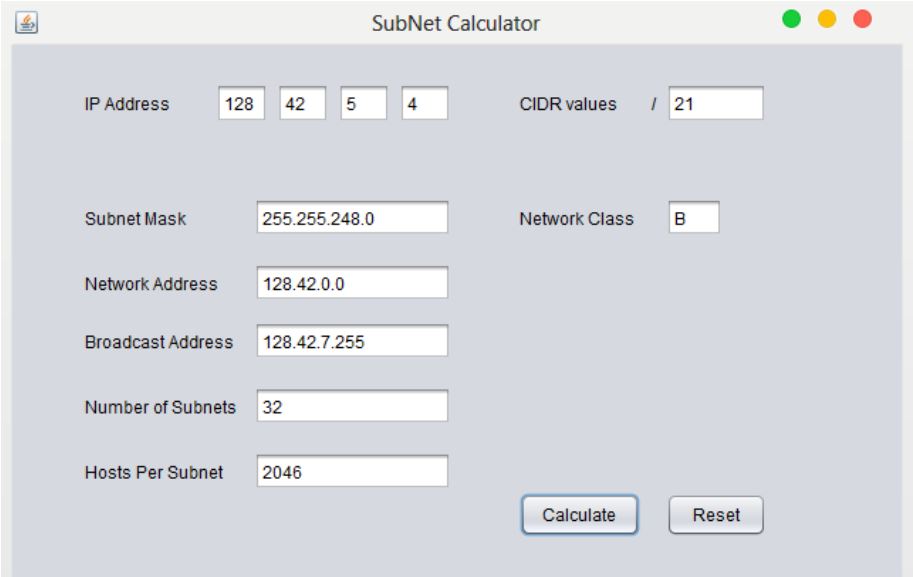
Task: Focus the CIDR values field with 21
Action: pyautogui.click(x=716, y=103)
